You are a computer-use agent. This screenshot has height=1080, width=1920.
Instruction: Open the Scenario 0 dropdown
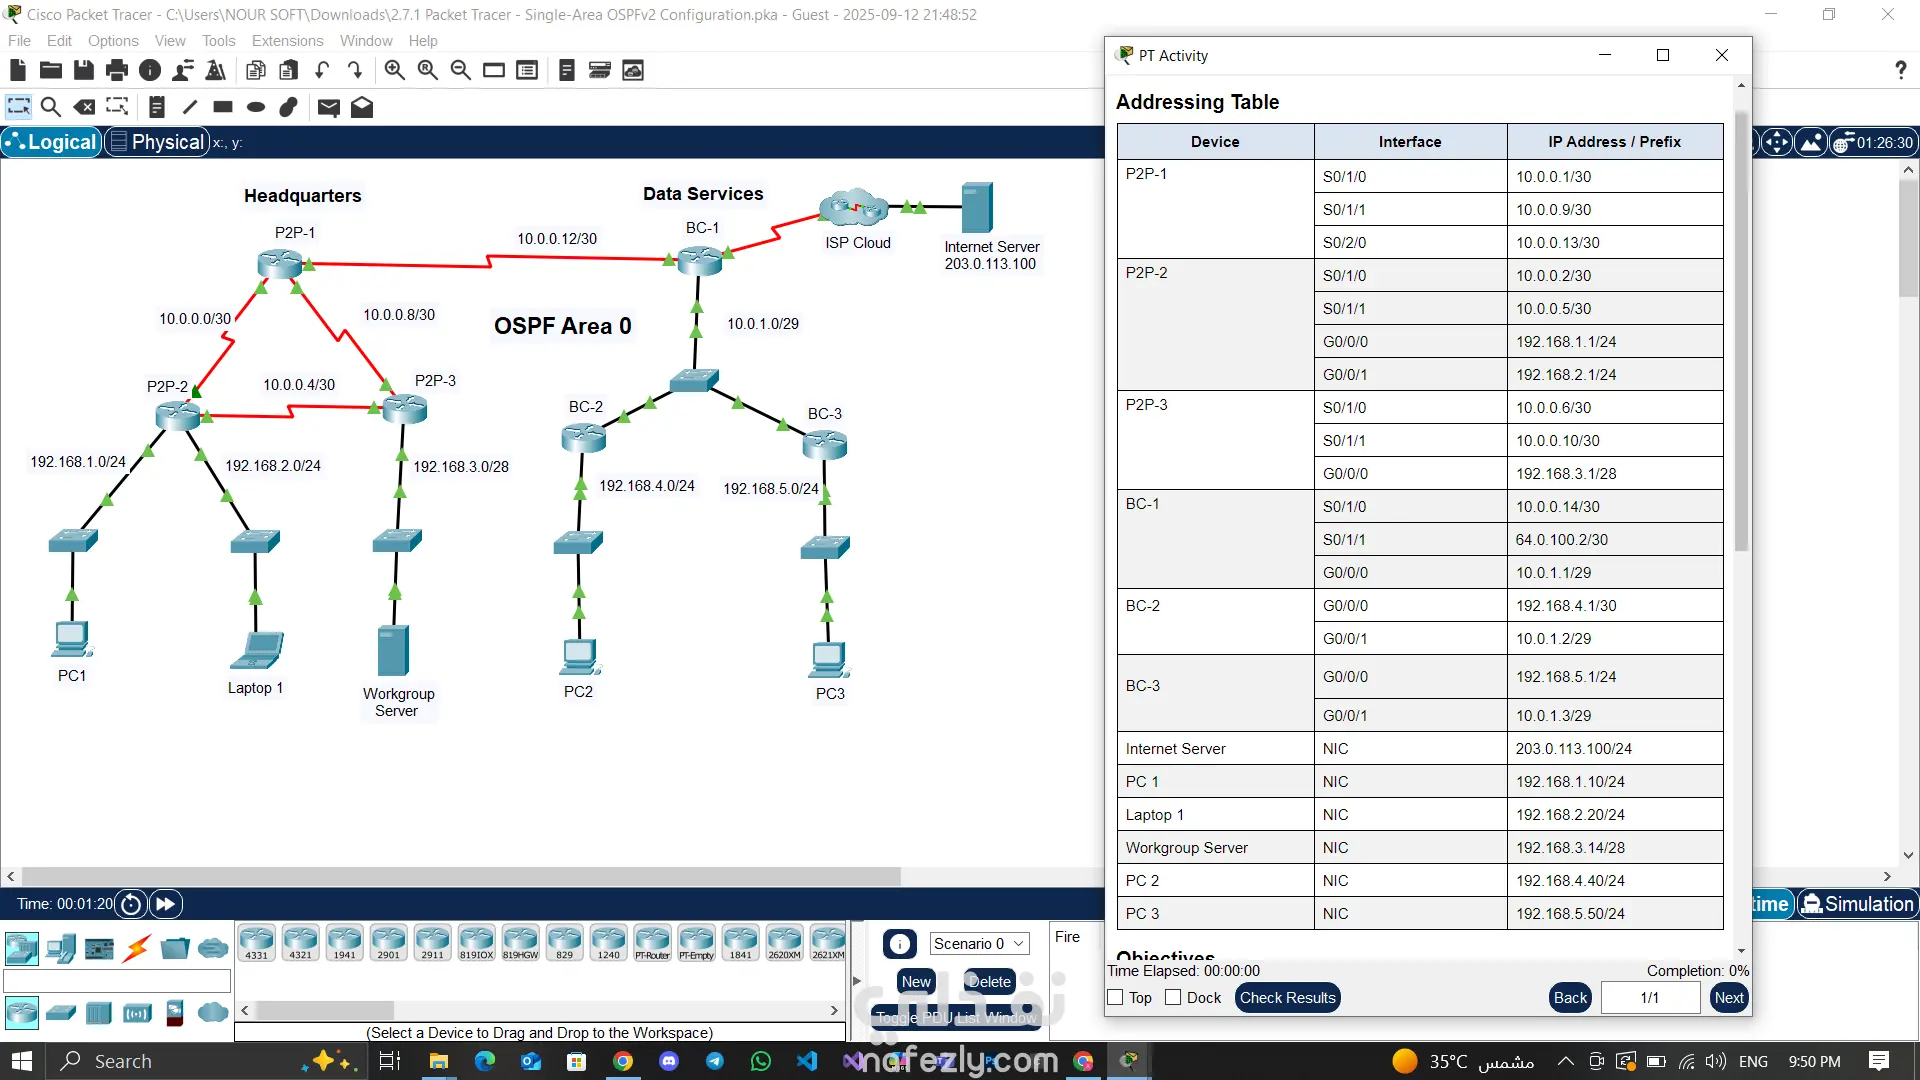[x=978, y=944]
